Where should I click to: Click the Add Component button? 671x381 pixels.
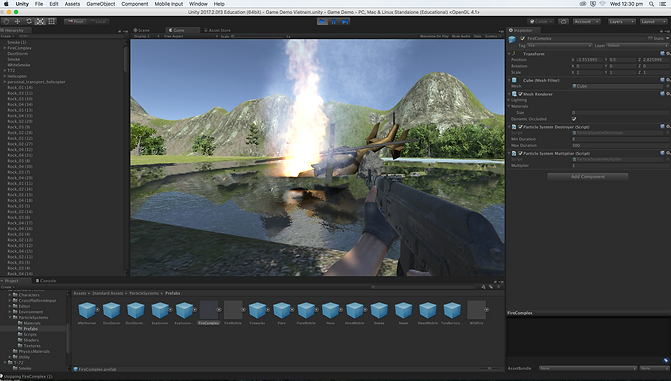[588, 176]
